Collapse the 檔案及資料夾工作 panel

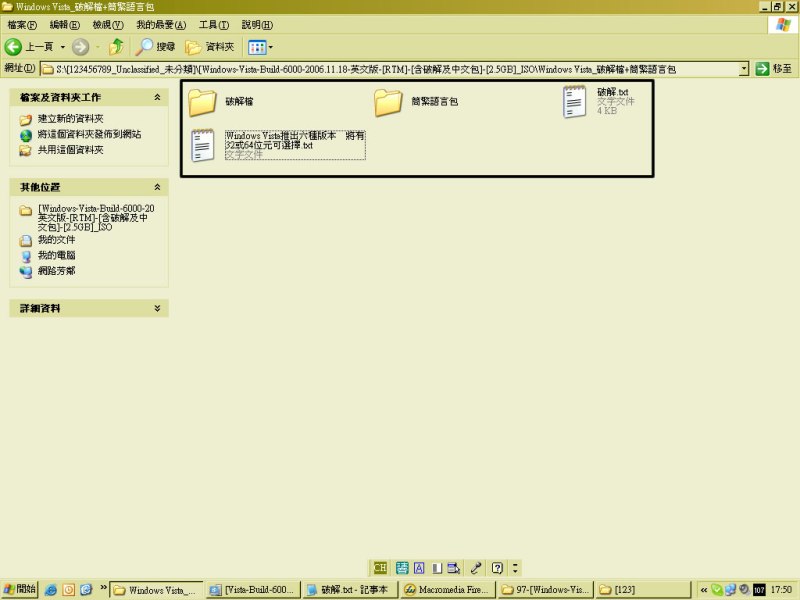[x=157, y=97]
